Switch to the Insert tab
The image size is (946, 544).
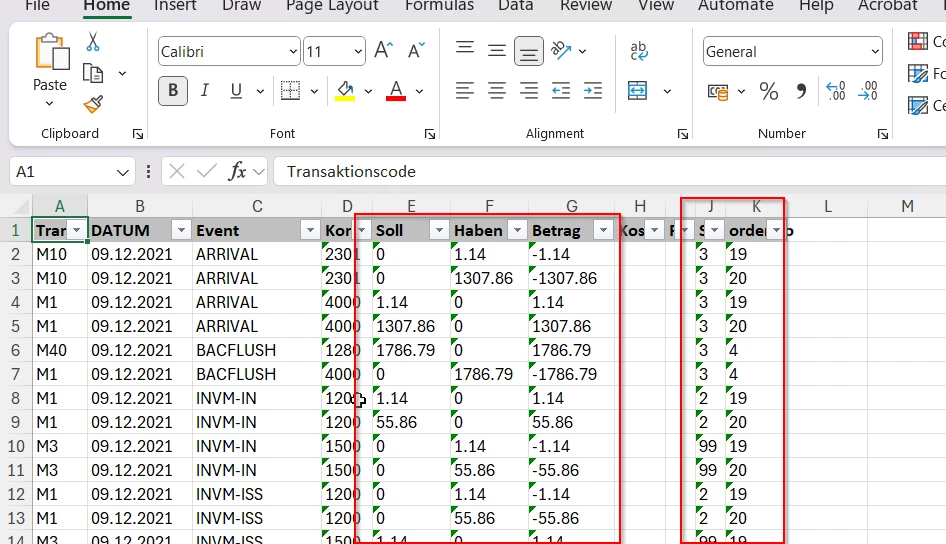pyautogui.click(x=175, y=6)
